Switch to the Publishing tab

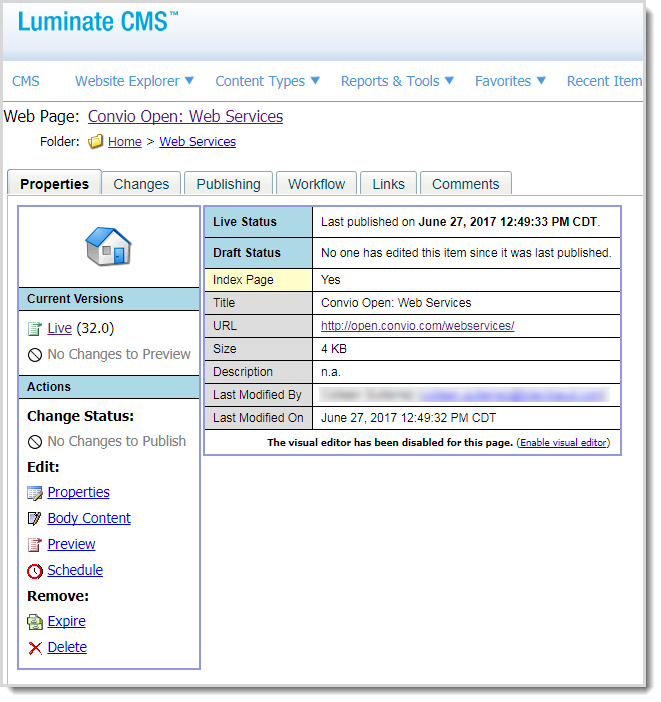pyautogui.click(x=228, y=184)
